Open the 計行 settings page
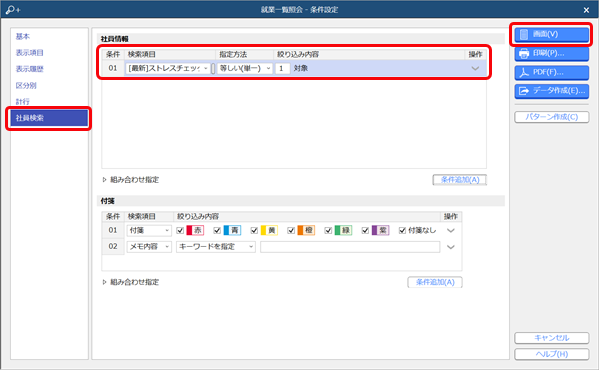Image resolution: width=599 pixels, height=370 pixels. point(23,102)
